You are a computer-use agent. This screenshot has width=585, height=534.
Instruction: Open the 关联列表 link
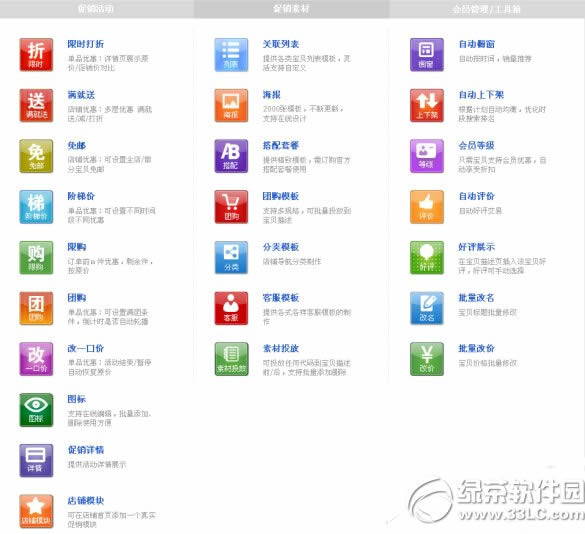(x=281, y=44)
